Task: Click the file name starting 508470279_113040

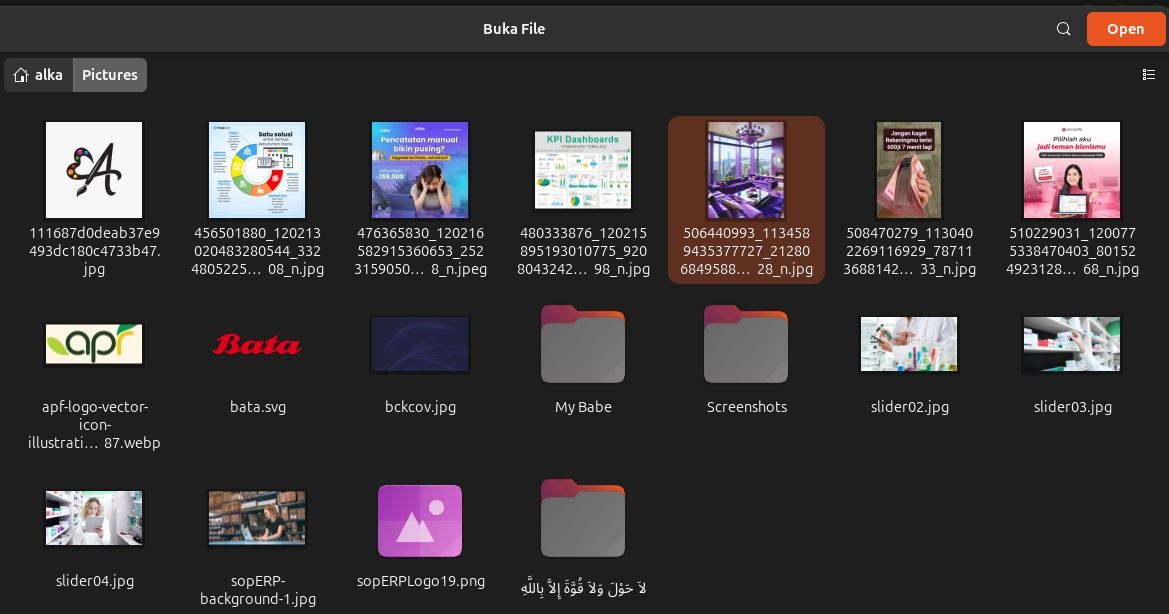Action: [909, 251]
